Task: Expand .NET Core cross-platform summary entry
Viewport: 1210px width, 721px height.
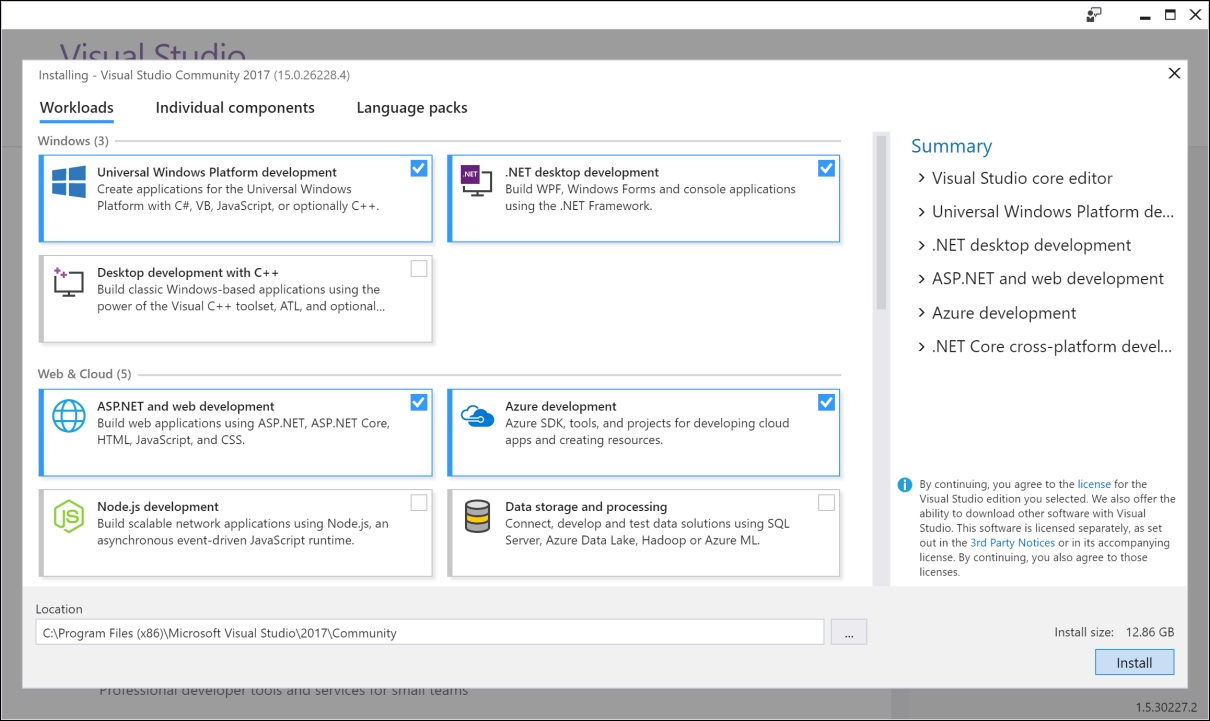Action: (921, 347)
